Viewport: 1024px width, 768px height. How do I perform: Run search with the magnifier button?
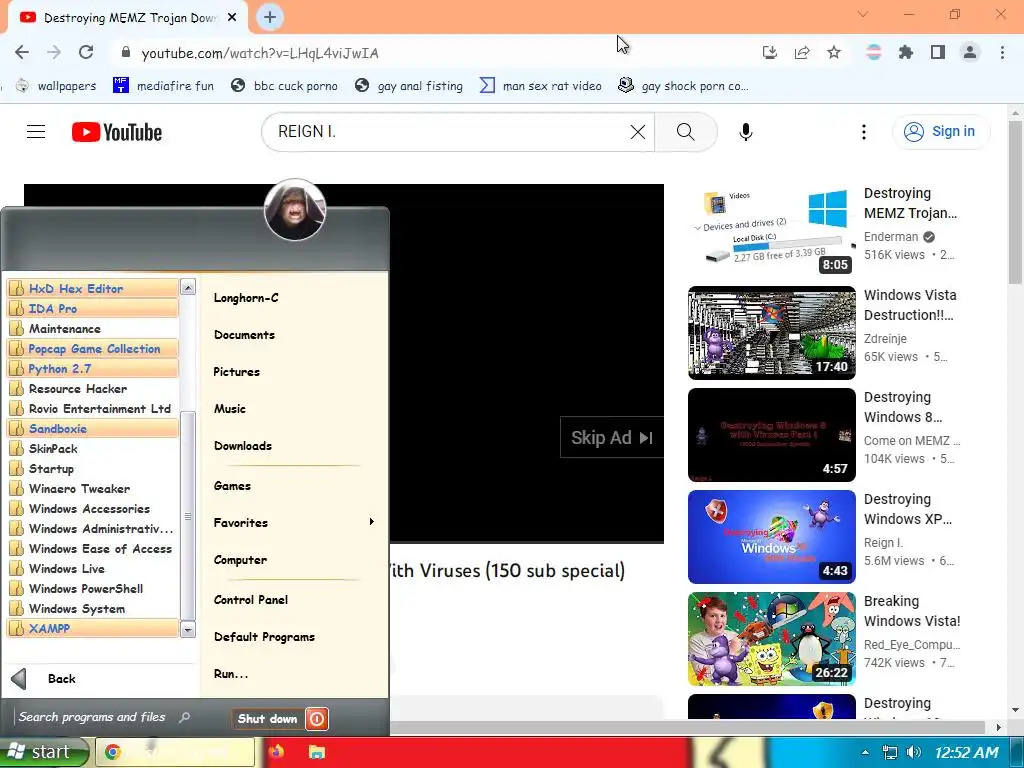click(x=686, y=132)
